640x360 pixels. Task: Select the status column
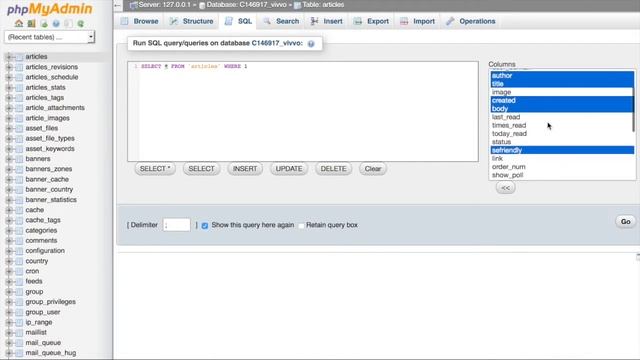coord(561,142)
